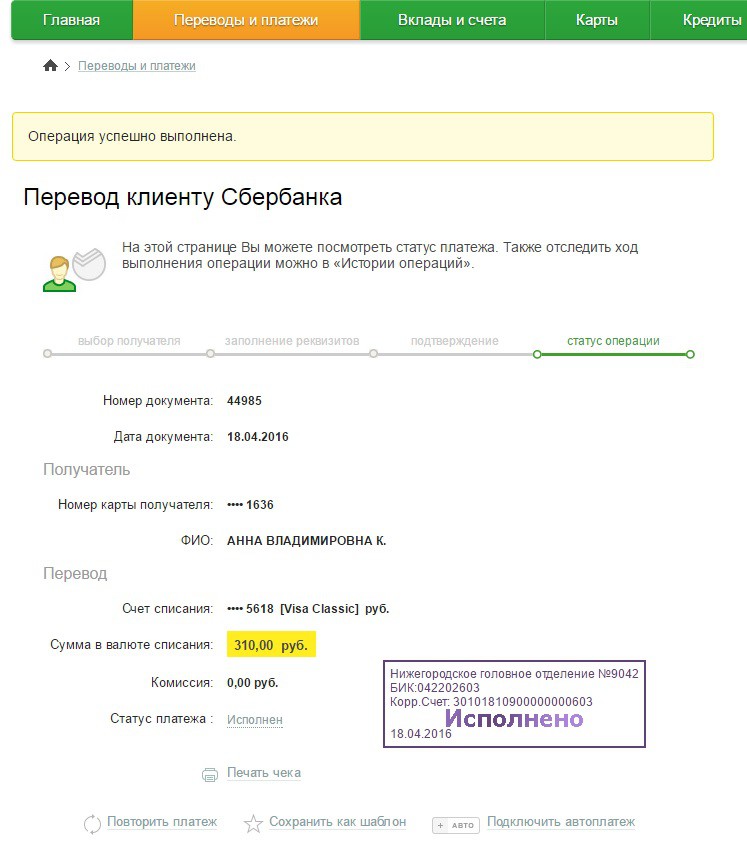Image resolution: width=747 pixels, height=863 pixels.
Task: Follow the Переводы и платежи breadcrumb link
Action: click(x=137, y=65)
